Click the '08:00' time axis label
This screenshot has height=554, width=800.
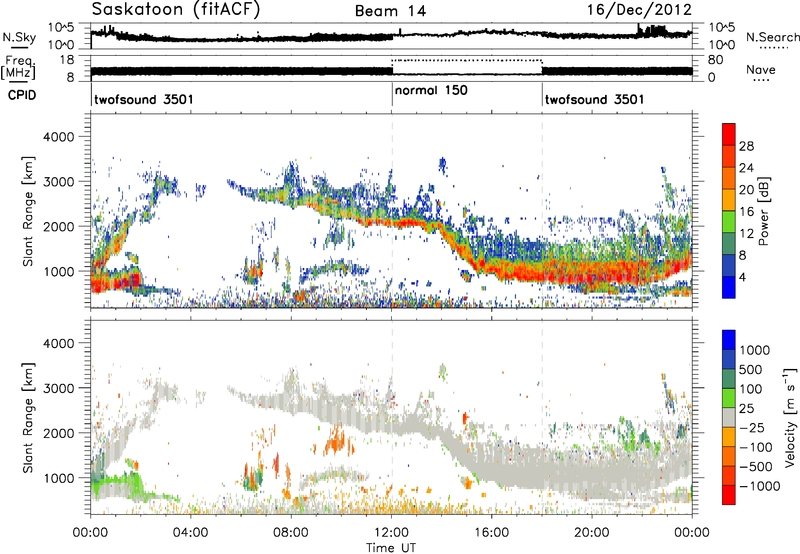tap(291, 533)
